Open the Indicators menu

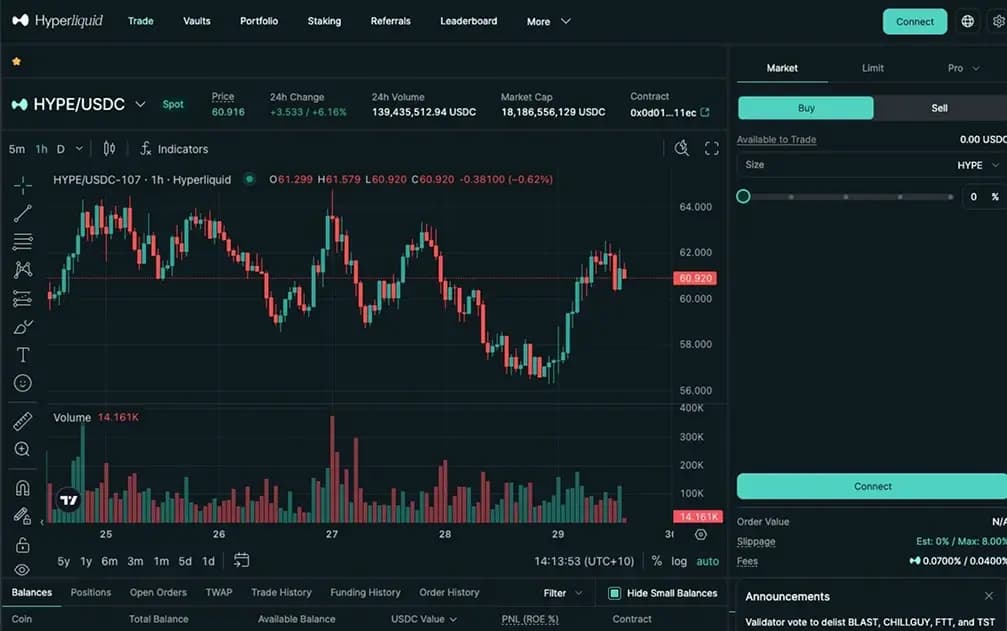[x=174, y=149]
